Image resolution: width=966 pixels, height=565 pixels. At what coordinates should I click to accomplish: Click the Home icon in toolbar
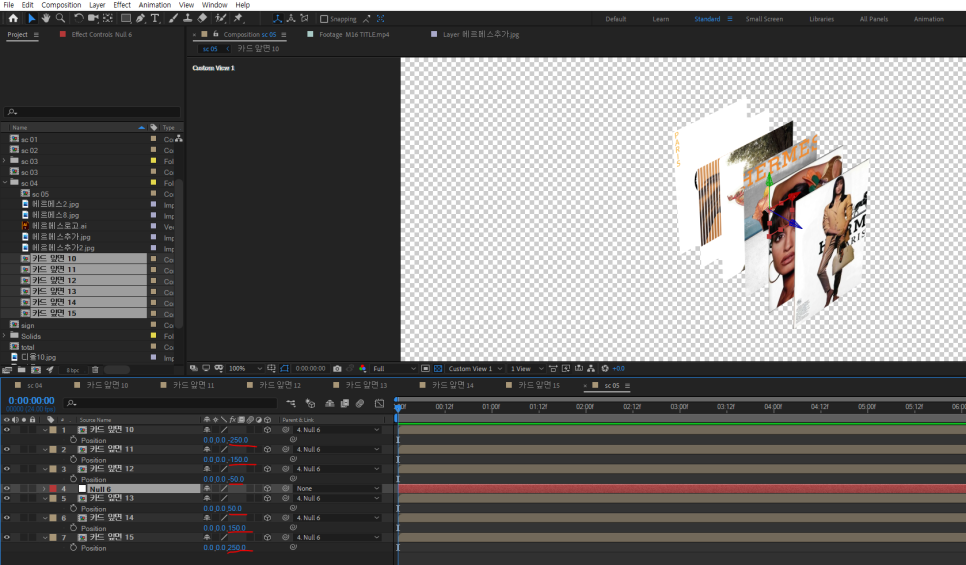tap(13, 18)
